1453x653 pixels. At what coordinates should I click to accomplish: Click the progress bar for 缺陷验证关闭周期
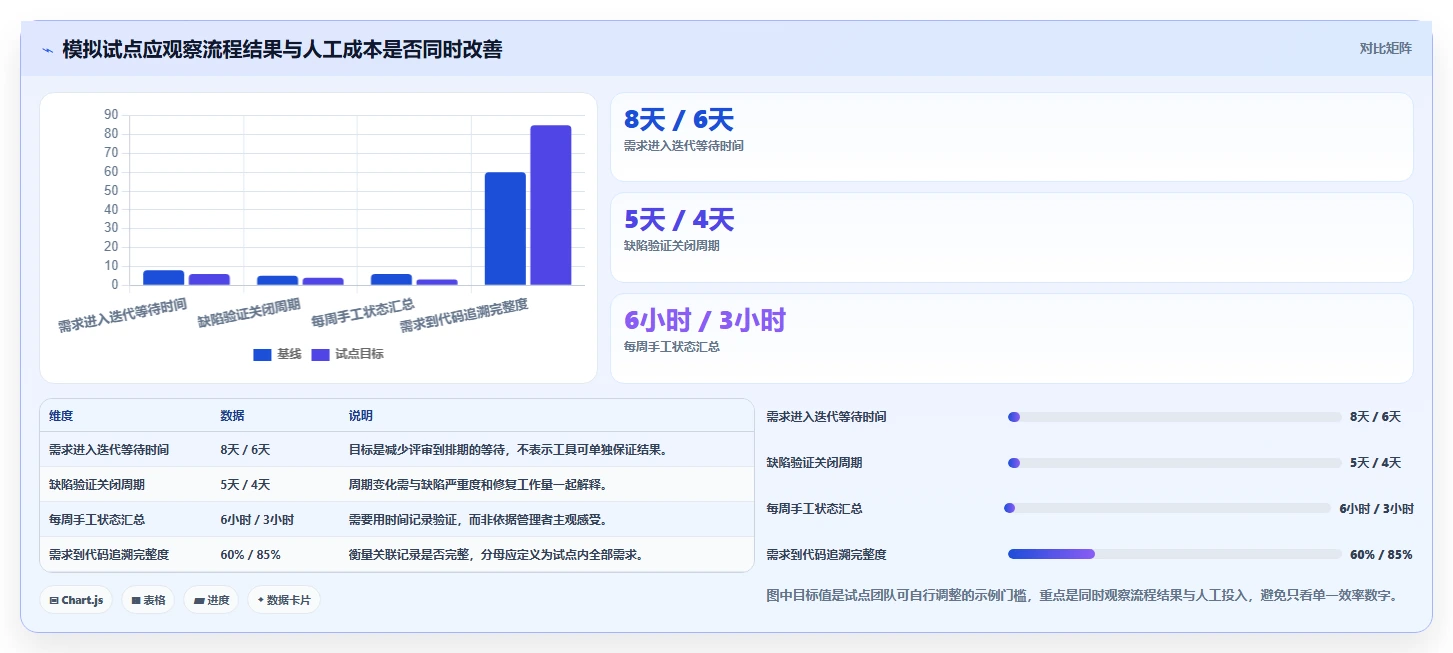[1174, 463]
